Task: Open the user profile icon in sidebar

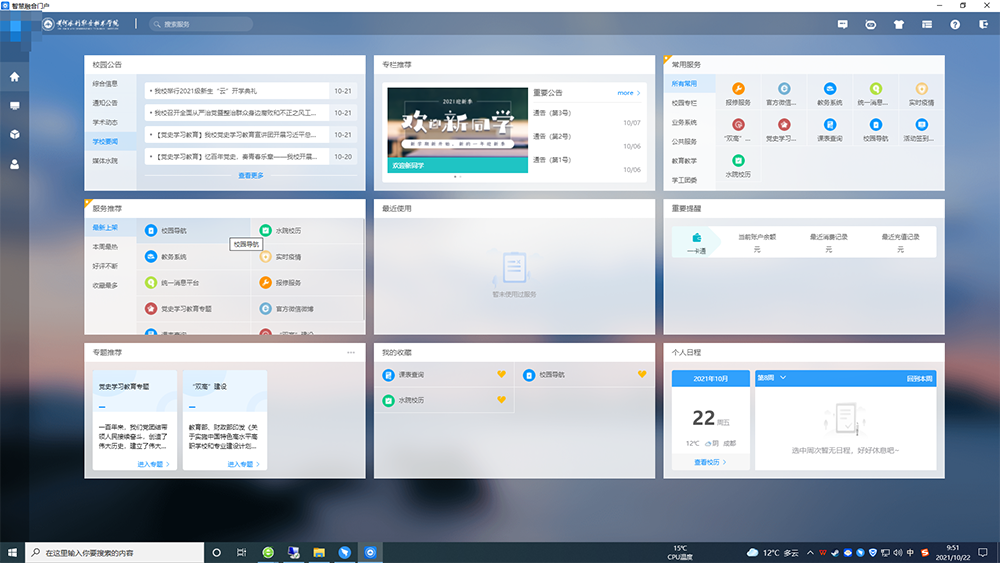Action: 14,164
